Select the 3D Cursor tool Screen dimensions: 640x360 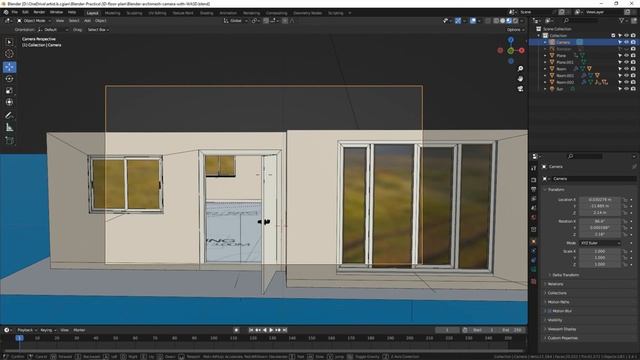pyautogui.click(x=9, y=54)
